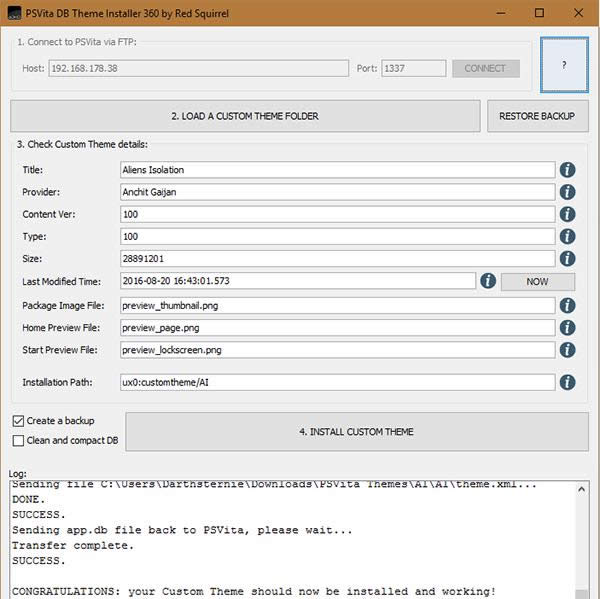The width and height of the screenshot is (600, 599).
Task: Click the log area vertical scrollbar
Action: coord(582,540)
